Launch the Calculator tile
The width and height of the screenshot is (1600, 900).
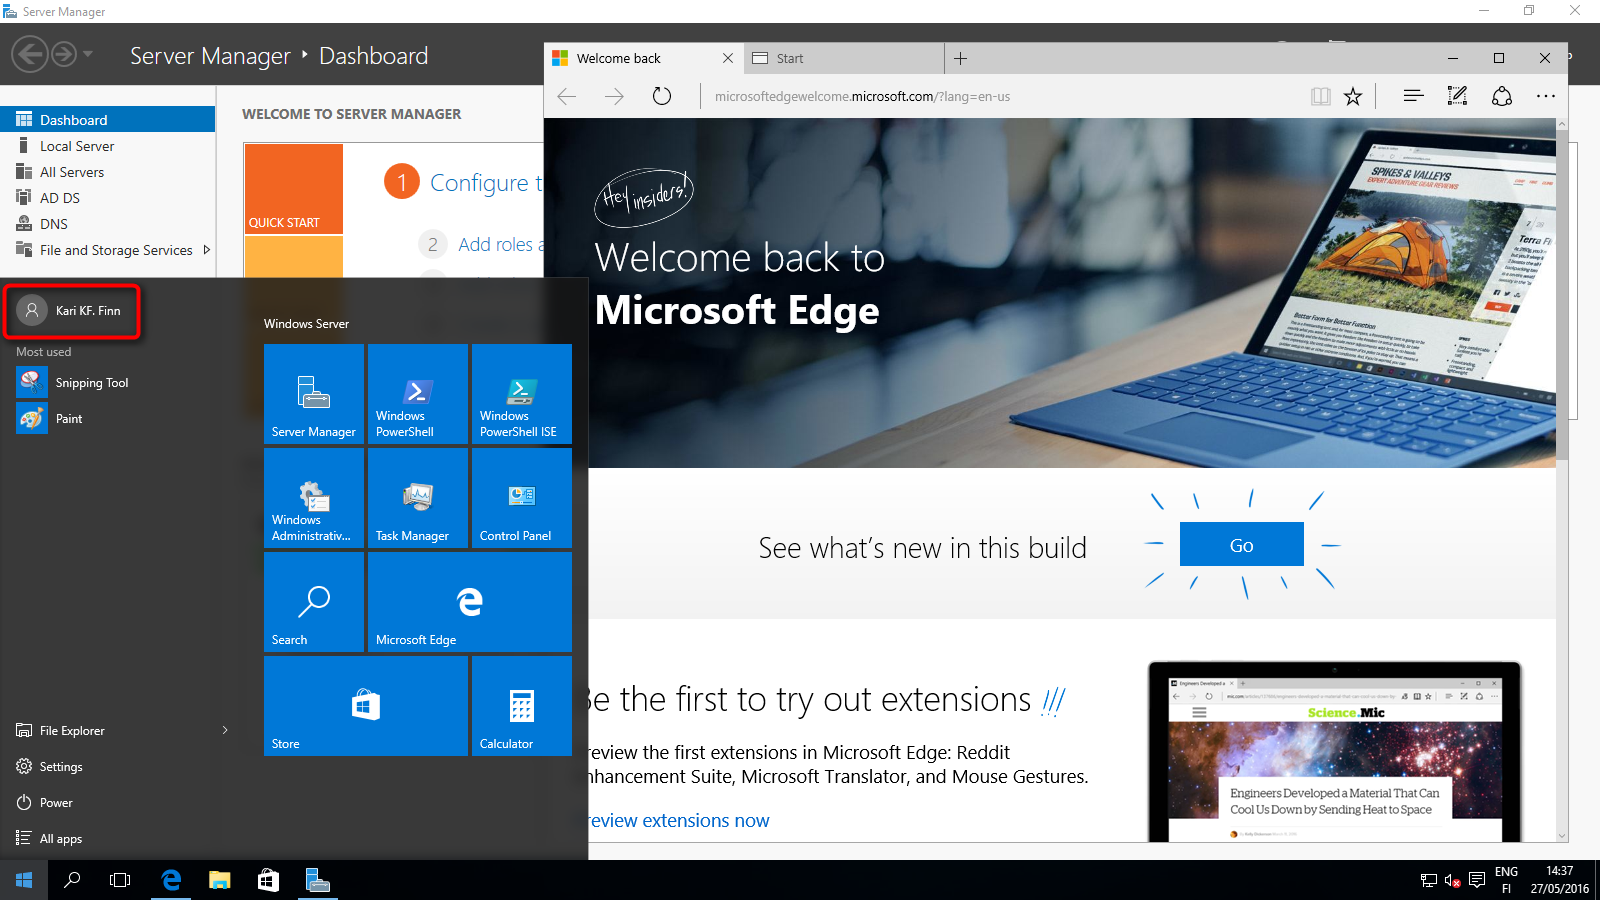coord(522,706)
